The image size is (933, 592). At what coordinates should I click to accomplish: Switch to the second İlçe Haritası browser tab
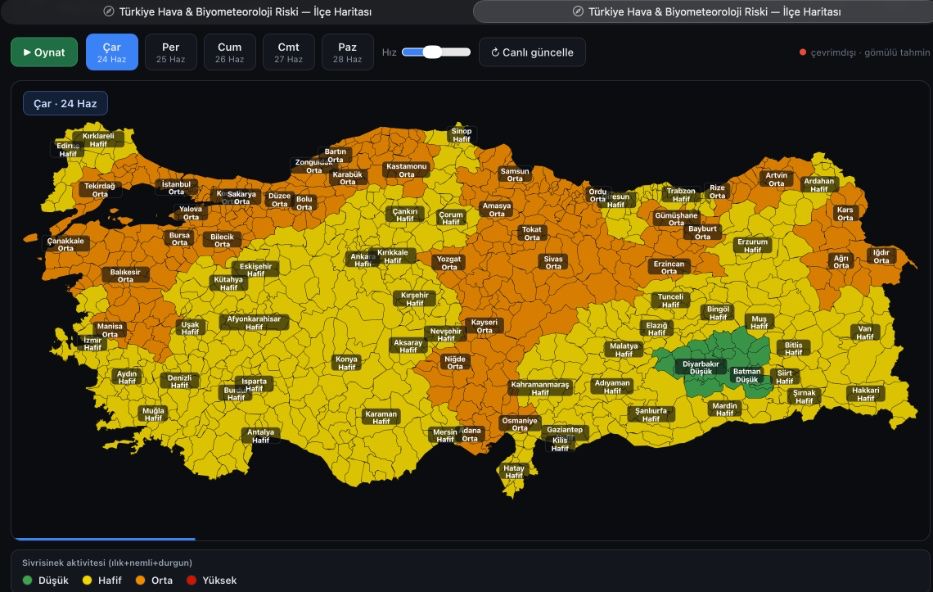703,11
